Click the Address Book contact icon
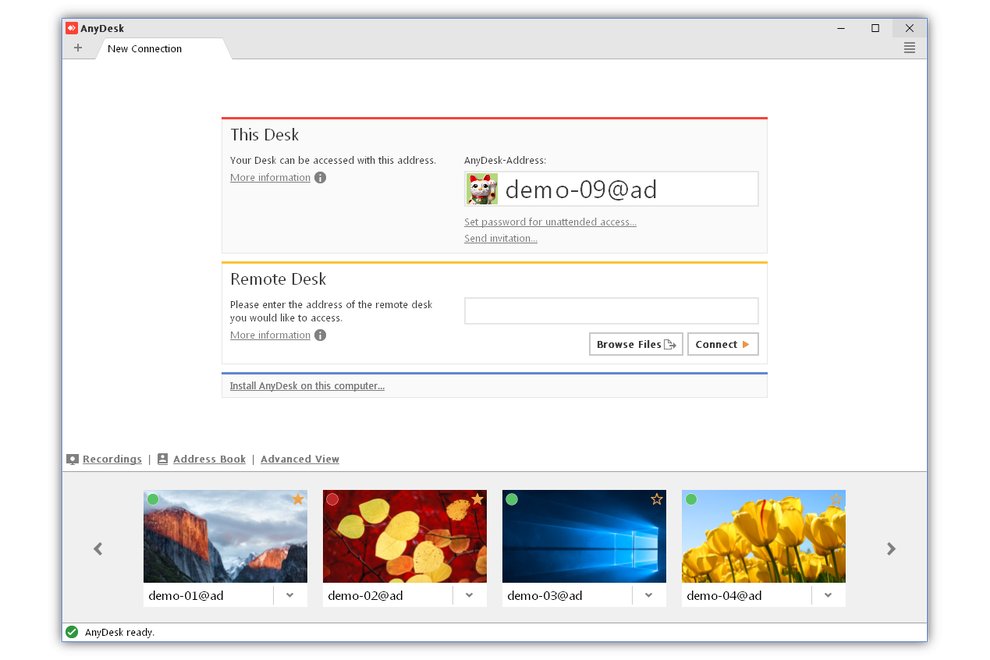Viewport: 990px width, 660px height. pos(163,459)
